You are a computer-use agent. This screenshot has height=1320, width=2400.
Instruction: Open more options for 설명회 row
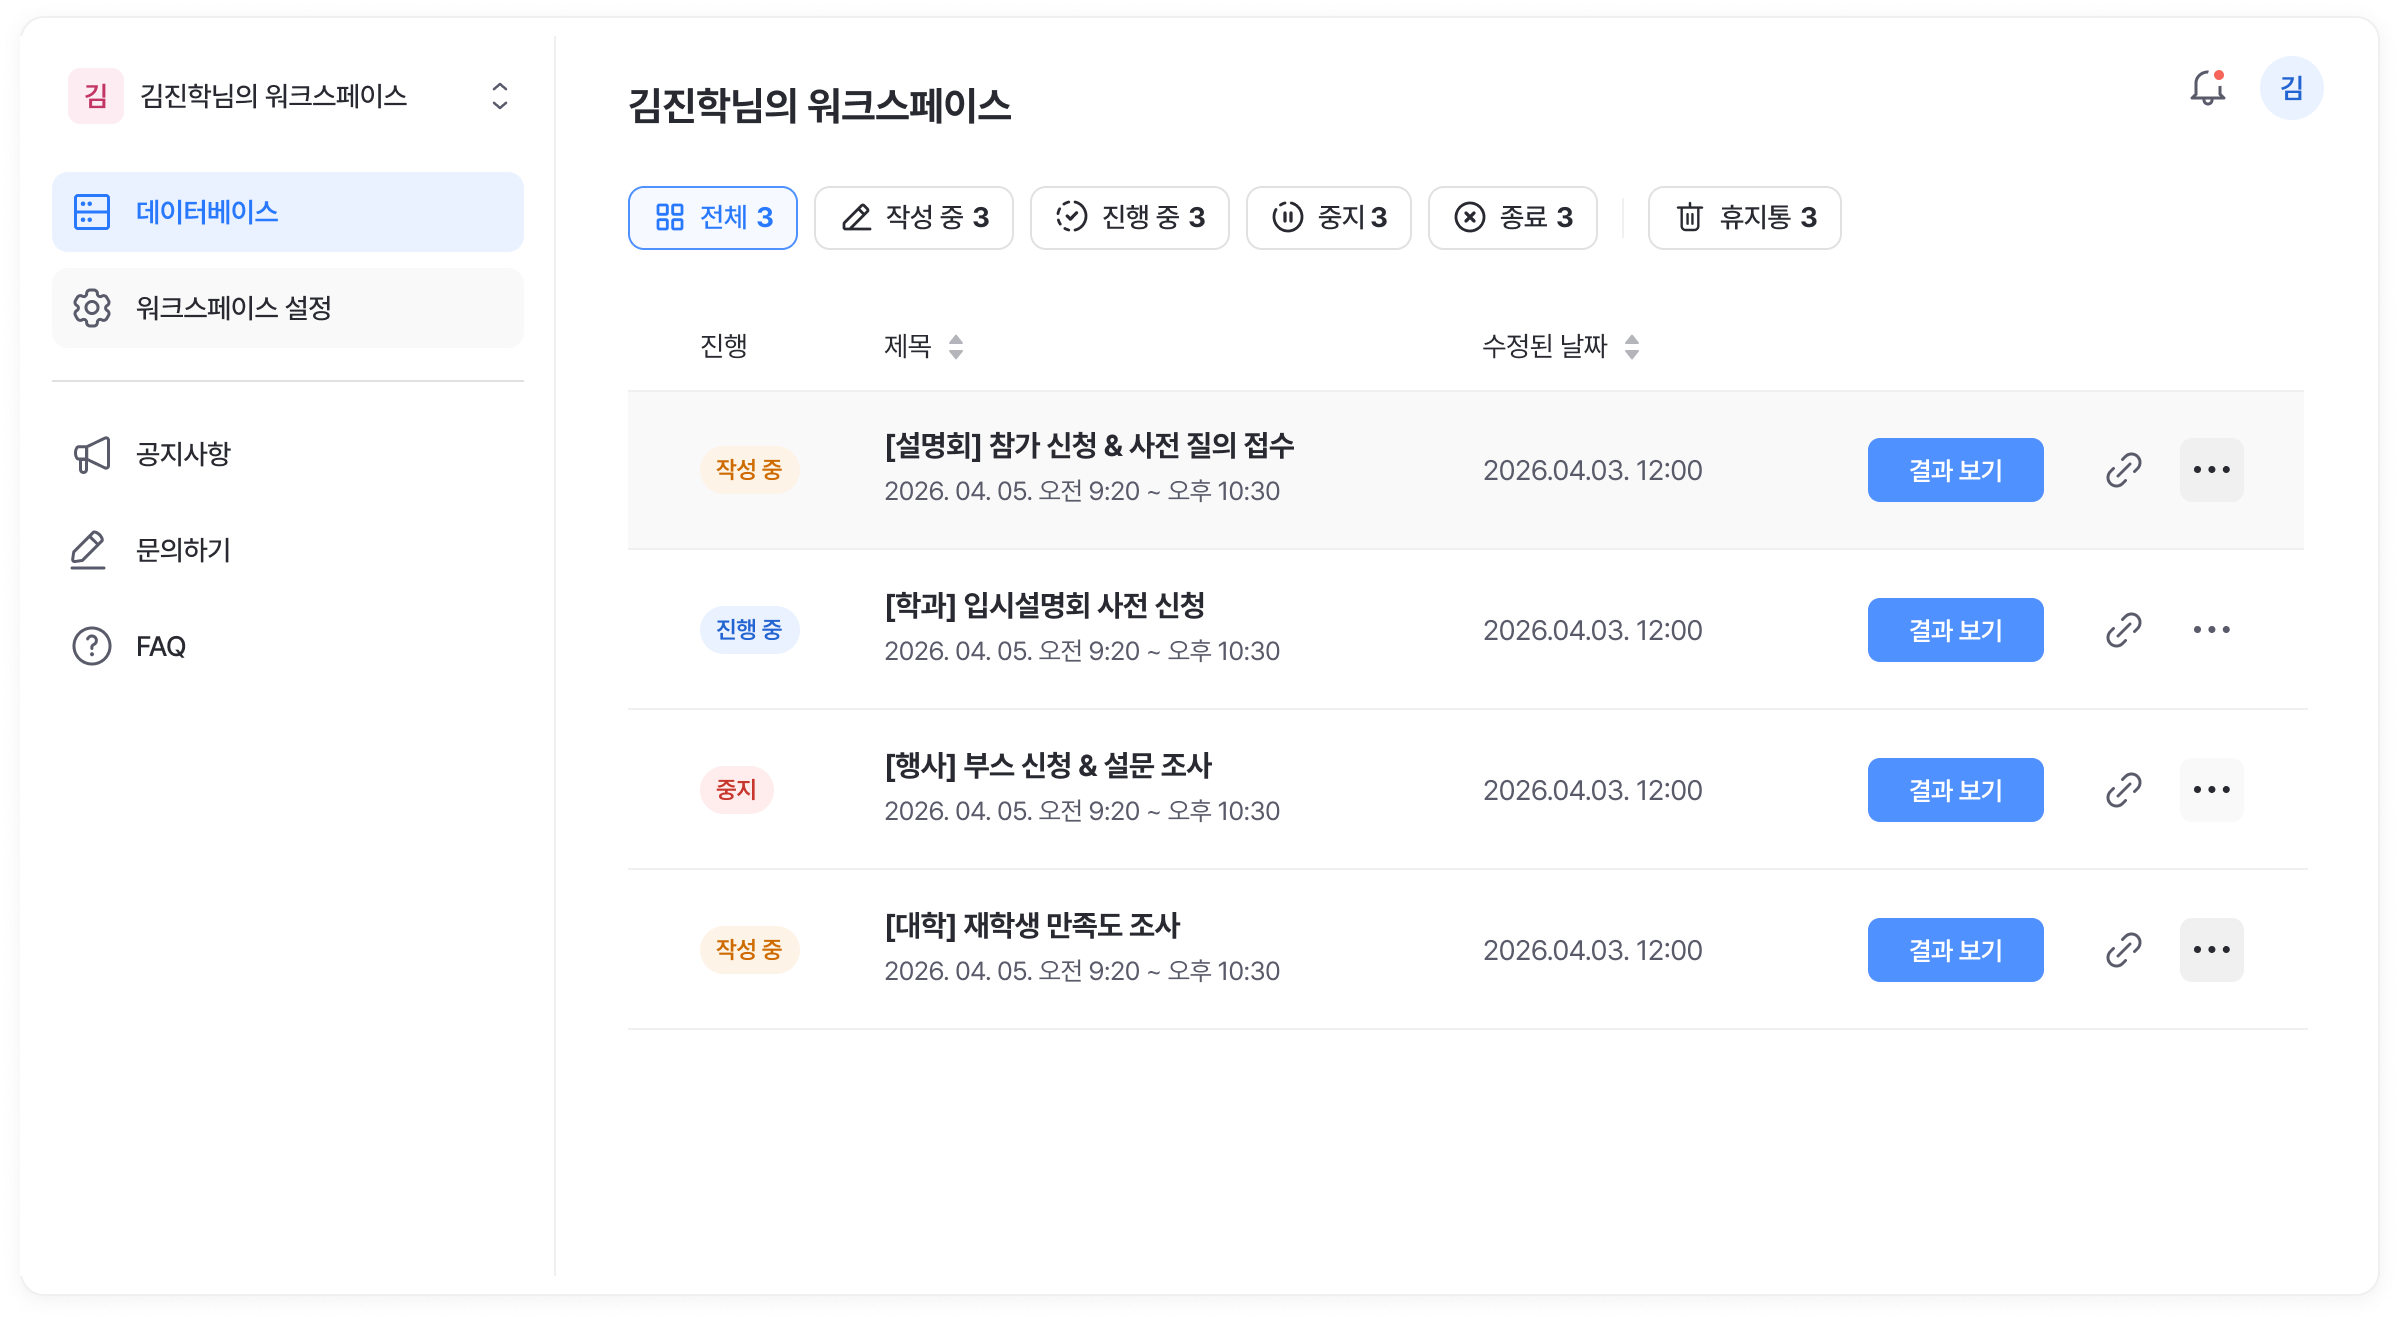pyautogui.click(x=2211, y=470)
